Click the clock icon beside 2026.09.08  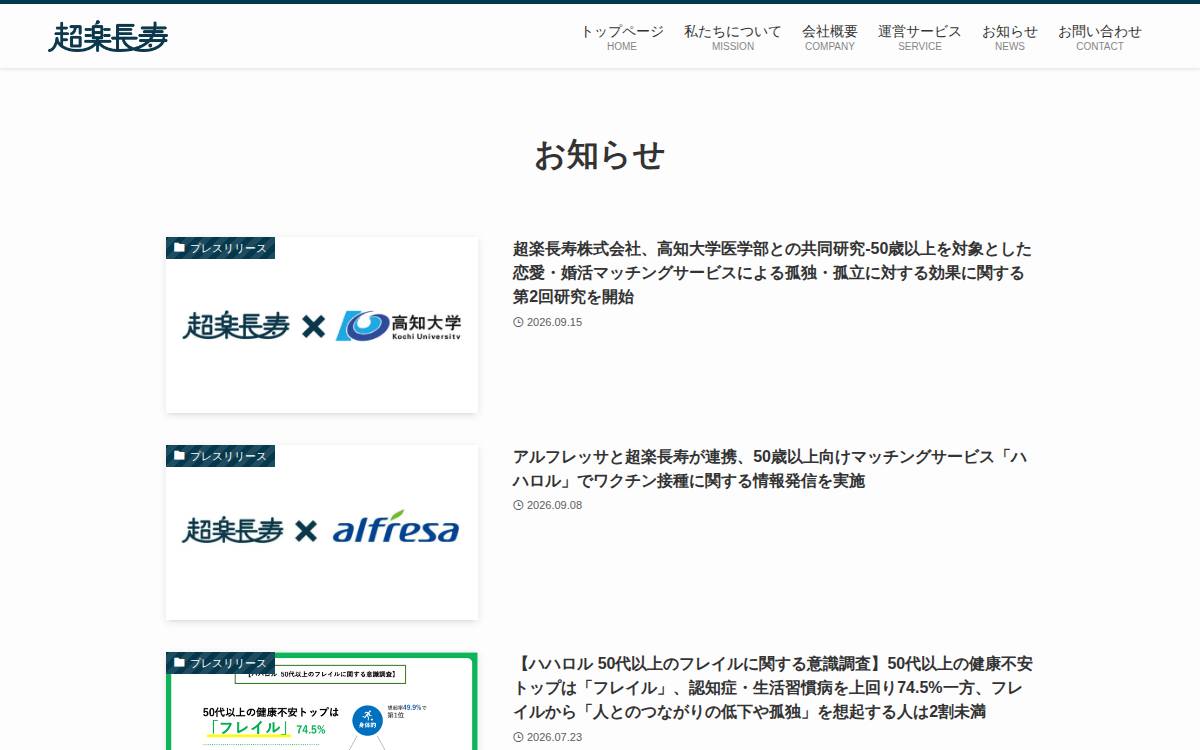click(518, 505)
